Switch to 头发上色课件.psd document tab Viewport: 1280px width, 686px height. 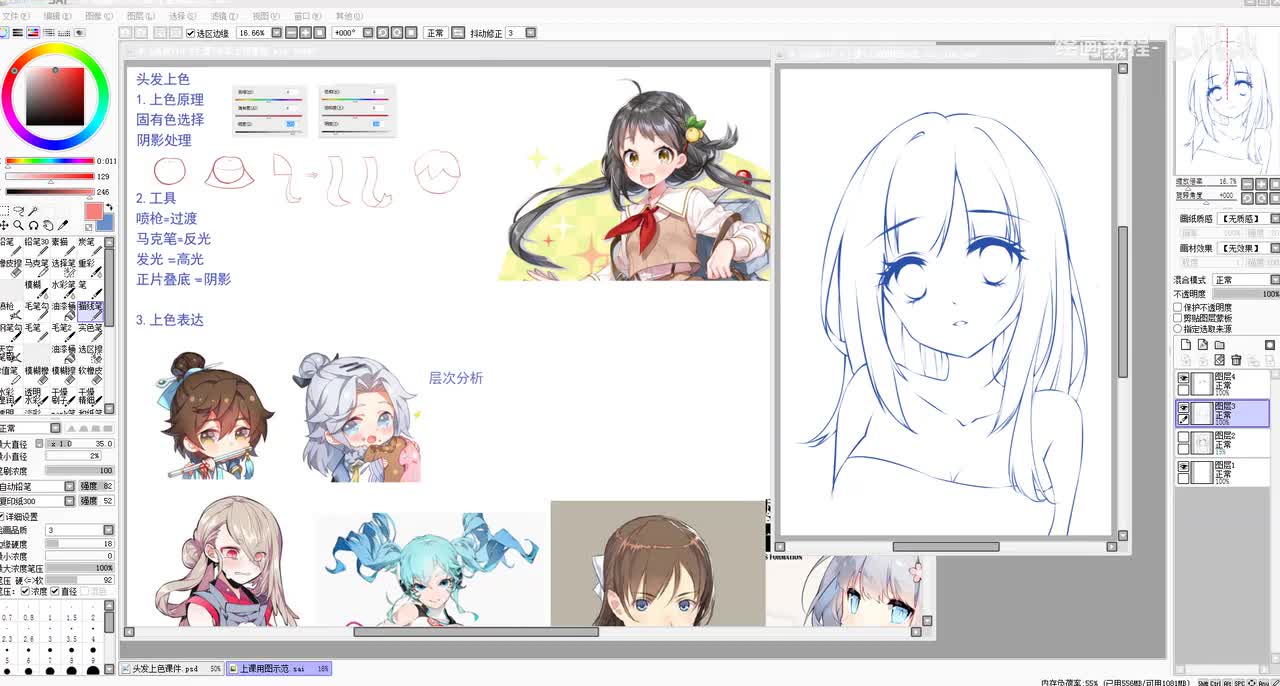tap(171, 669)
